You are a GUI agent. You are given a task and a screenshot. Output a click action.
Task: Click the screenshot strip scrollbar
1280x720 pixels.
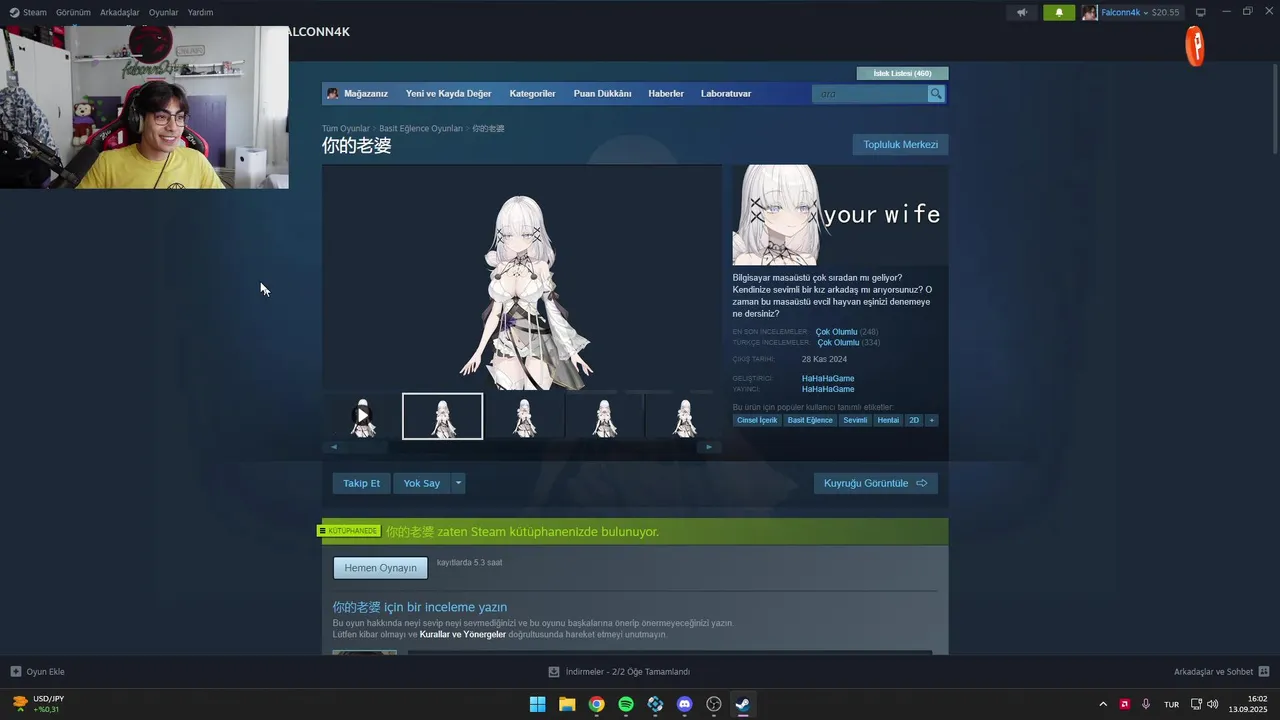click(521, 447)
